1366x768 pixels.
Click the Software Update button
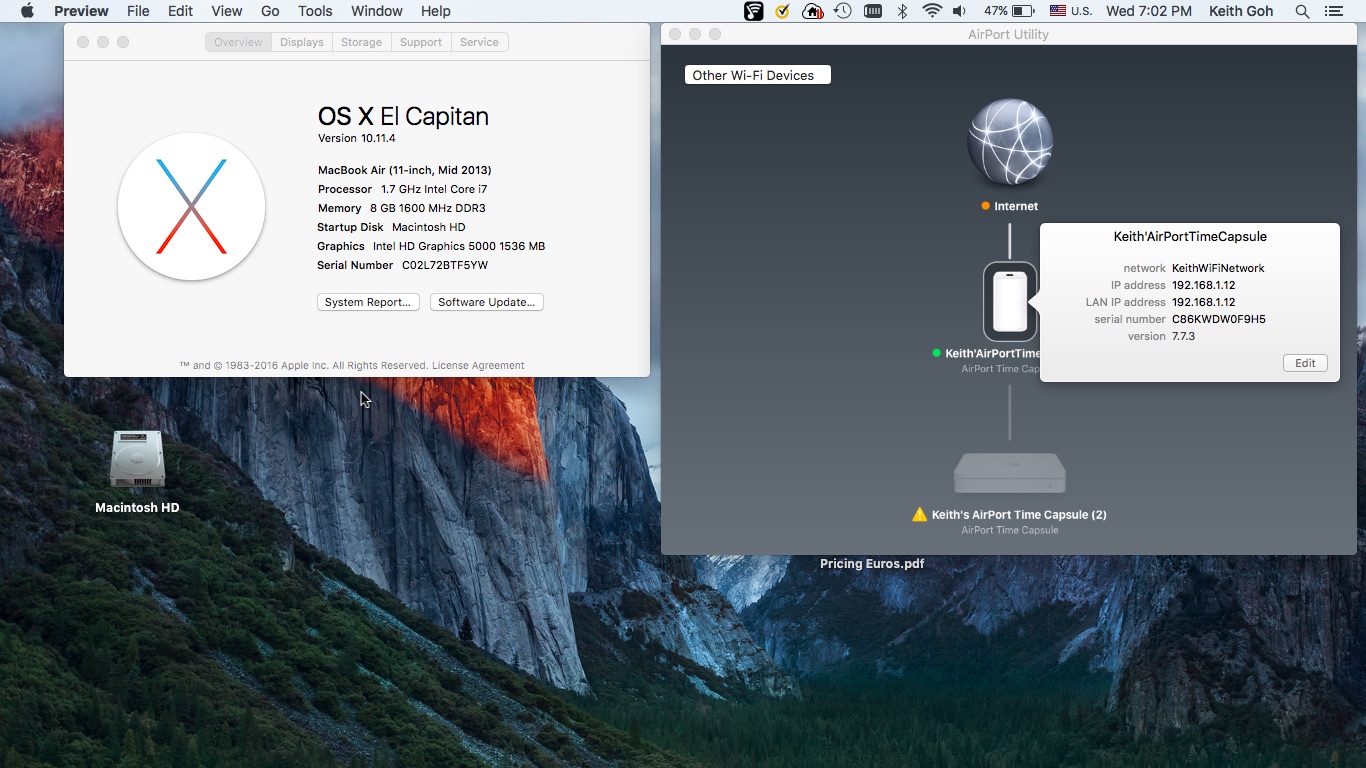click(486, 302)
